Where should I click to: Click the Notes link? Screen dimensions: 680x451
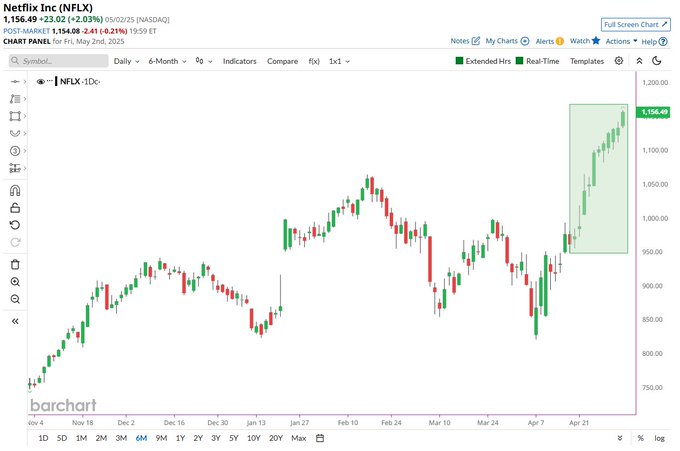[x=460, y=41]
